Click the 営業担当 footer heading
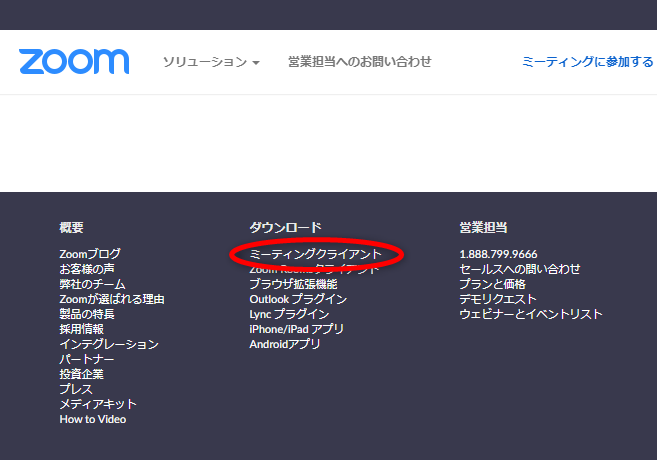Viewport: 657px width, 460px height. point(483,227)
